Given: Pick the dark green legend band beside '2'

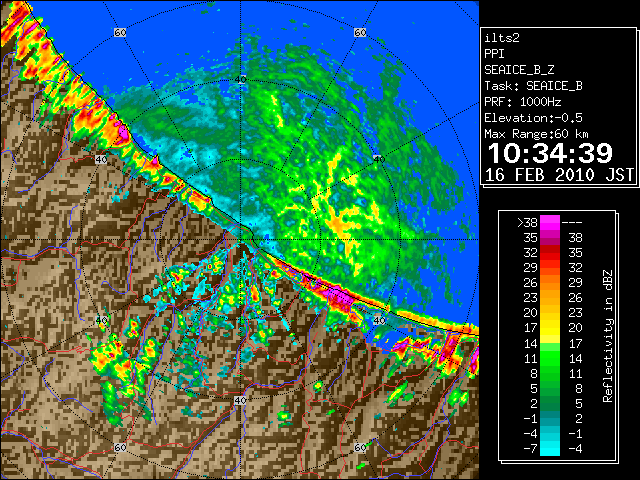Looking at the screenshot, I should pyautogui.click(x=550, y=403).
